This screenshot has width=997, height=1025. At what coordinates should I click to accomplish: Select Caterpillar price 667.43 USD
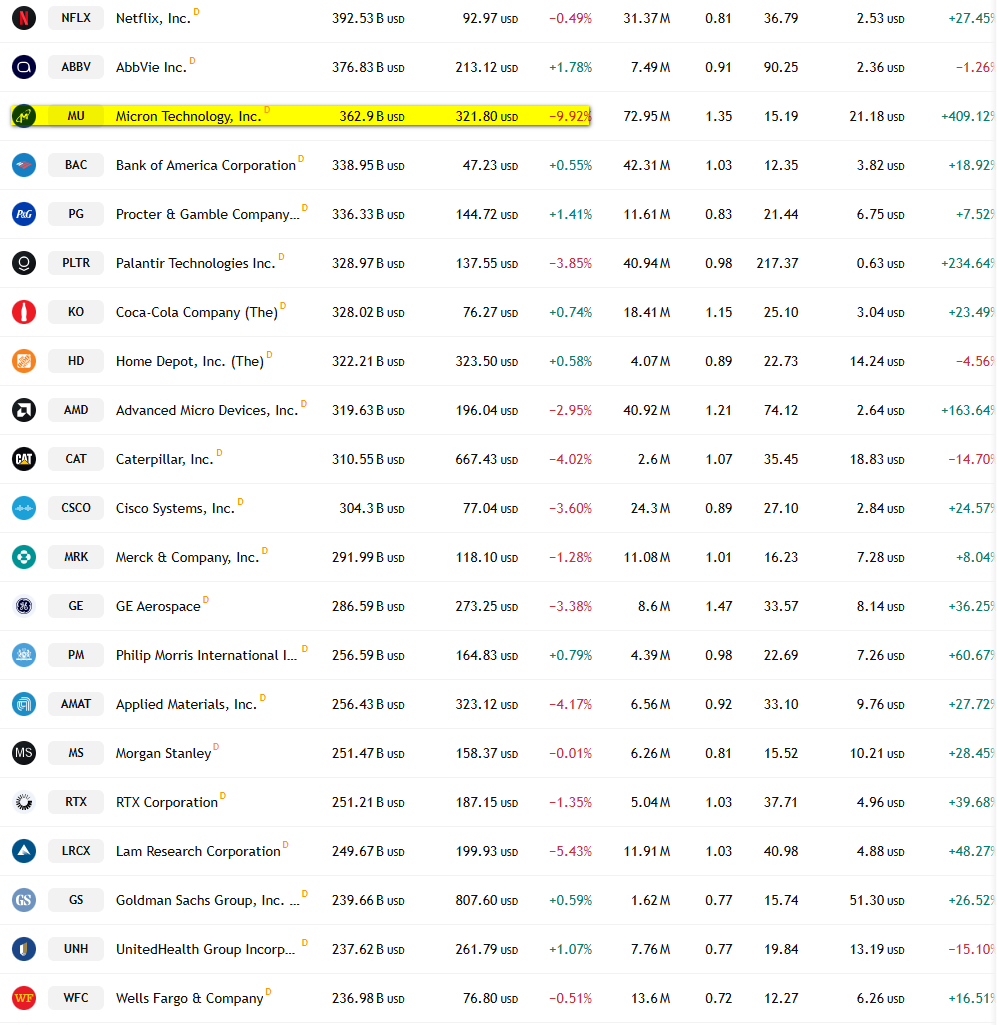[487, 460]
